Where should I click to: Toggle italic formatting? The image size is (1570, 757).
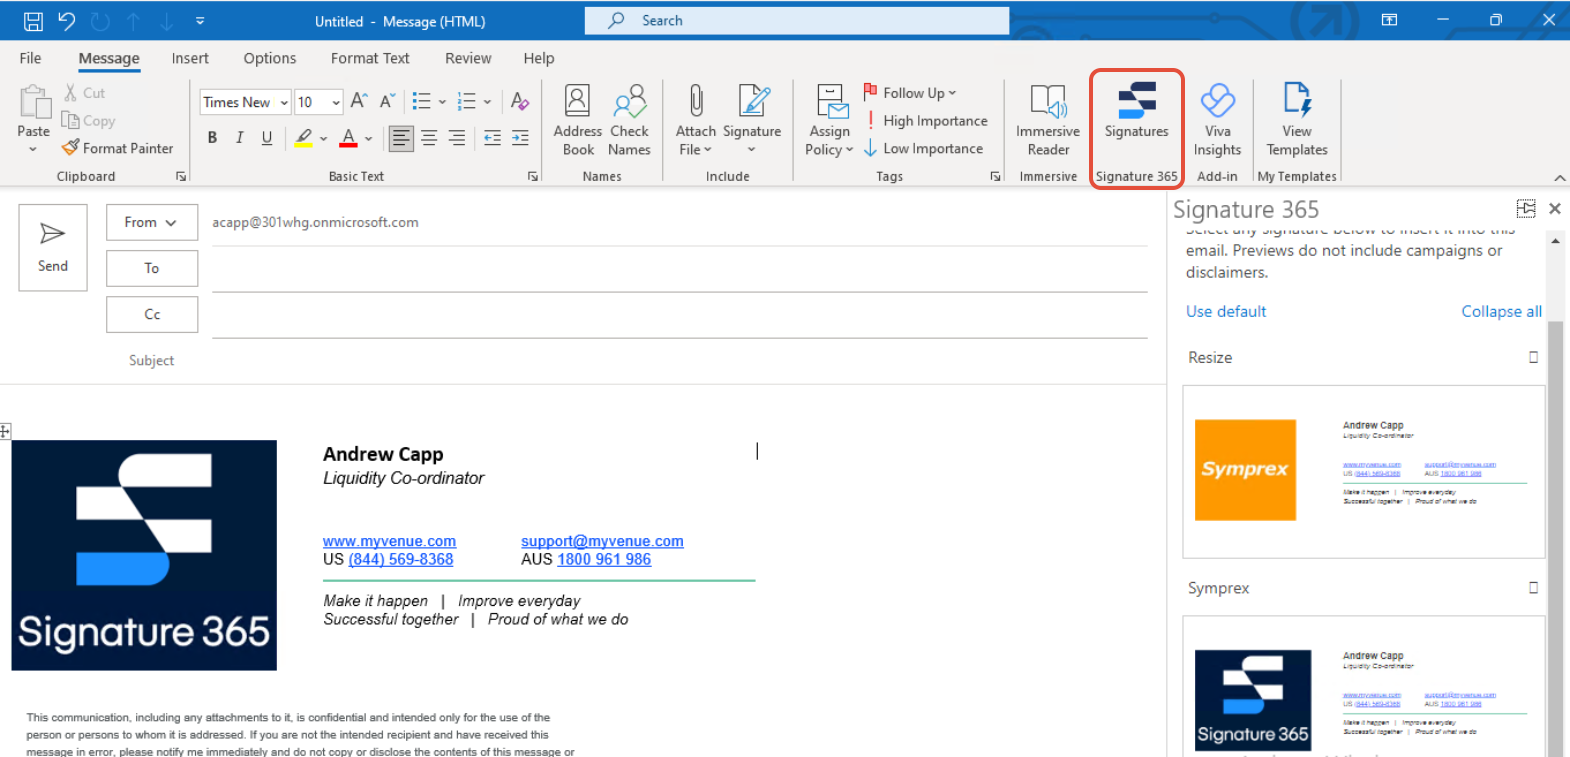coord(240,138)
